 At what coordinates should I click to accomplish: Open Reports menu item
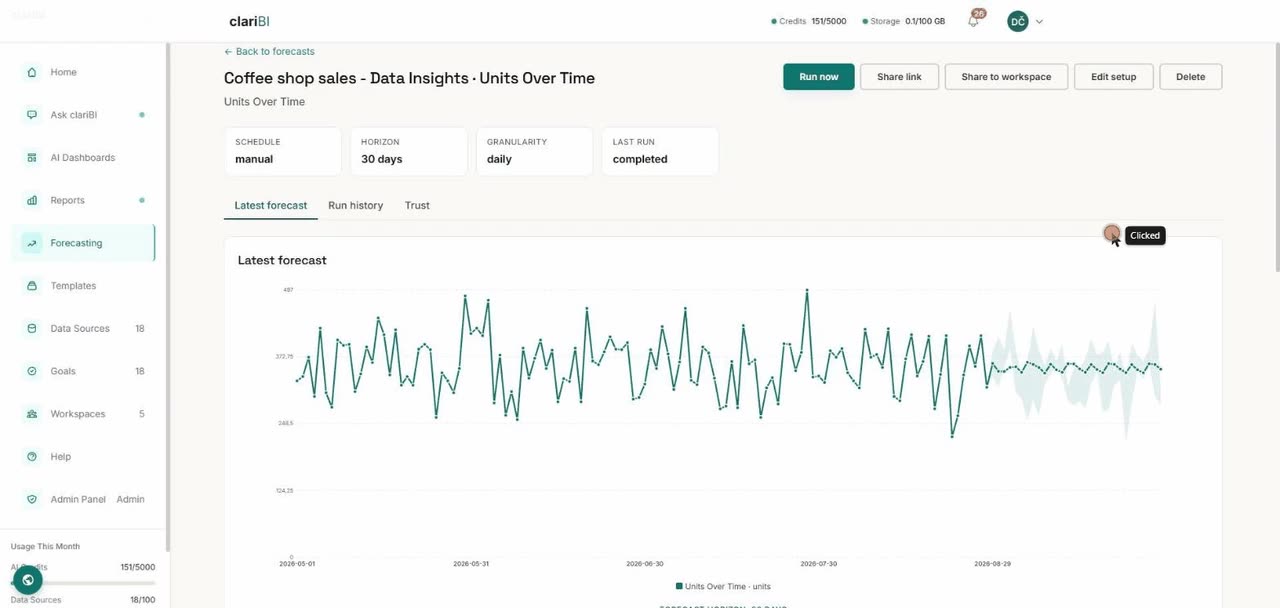pos(84,200)
